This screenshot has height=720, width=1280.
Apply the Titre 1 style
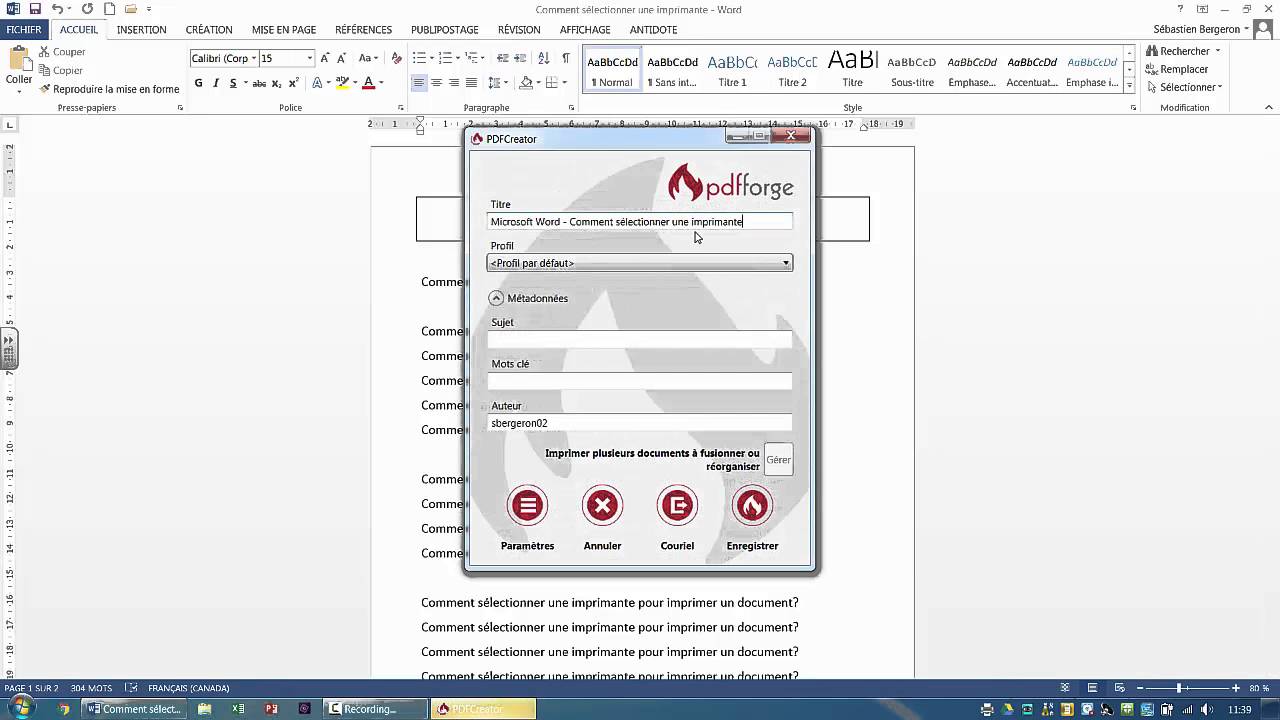[732, 70]
